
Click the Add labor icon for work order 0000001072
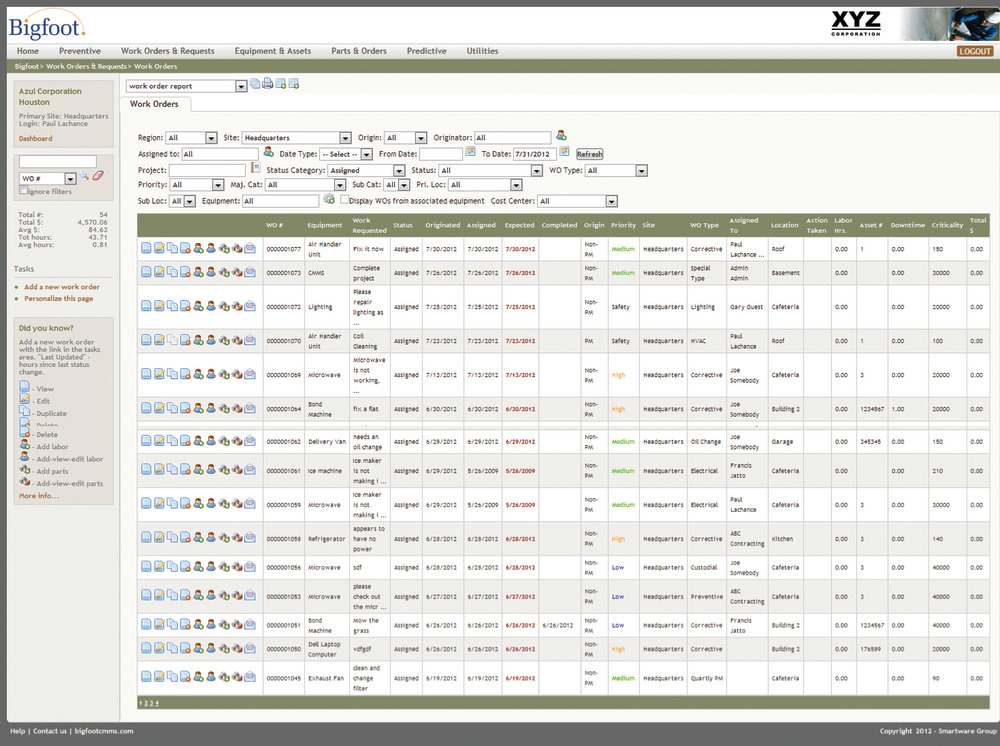coord(198,307)
